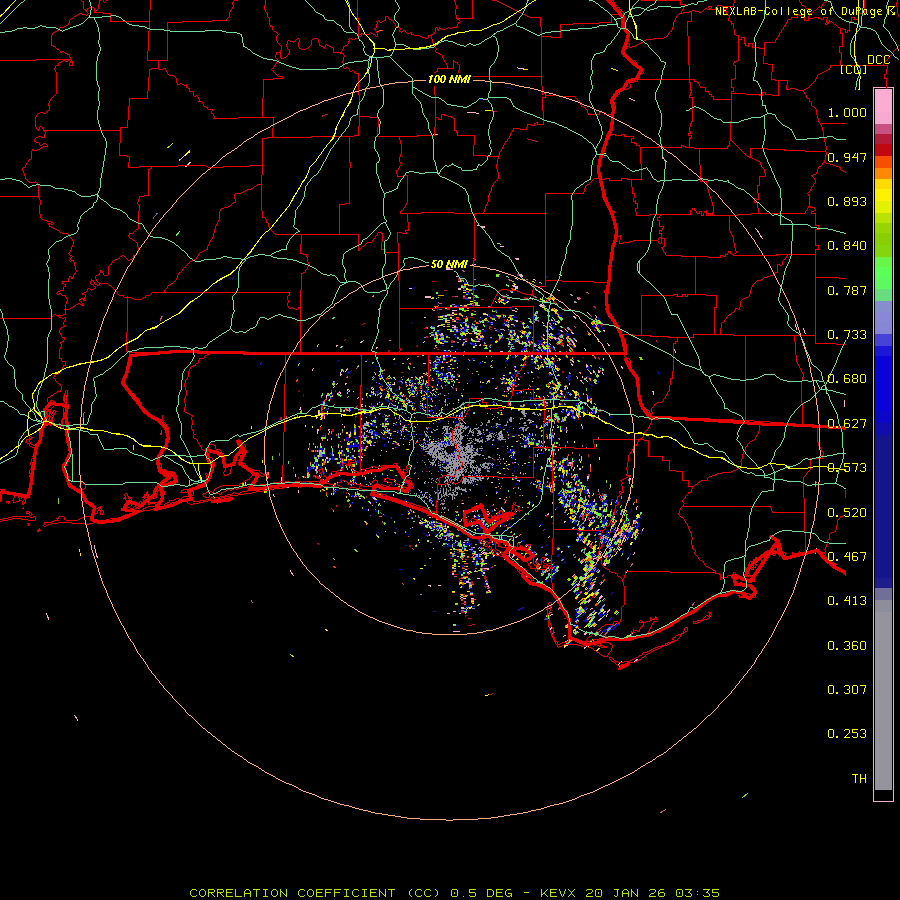This screenshot has height=900, width=900.
Task: Click the 0.253 legend value
Action: [x=847, y=734]
